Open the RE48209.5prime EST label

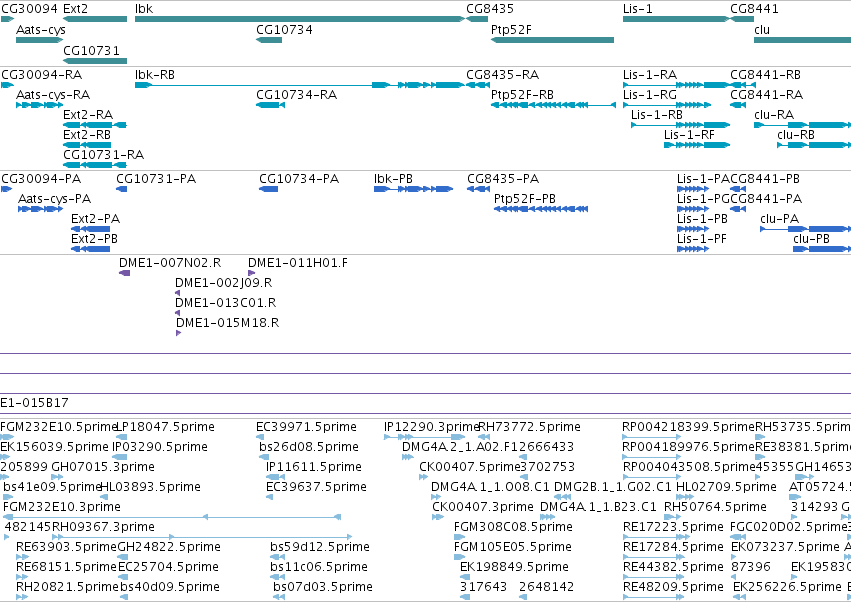[673, 587]
